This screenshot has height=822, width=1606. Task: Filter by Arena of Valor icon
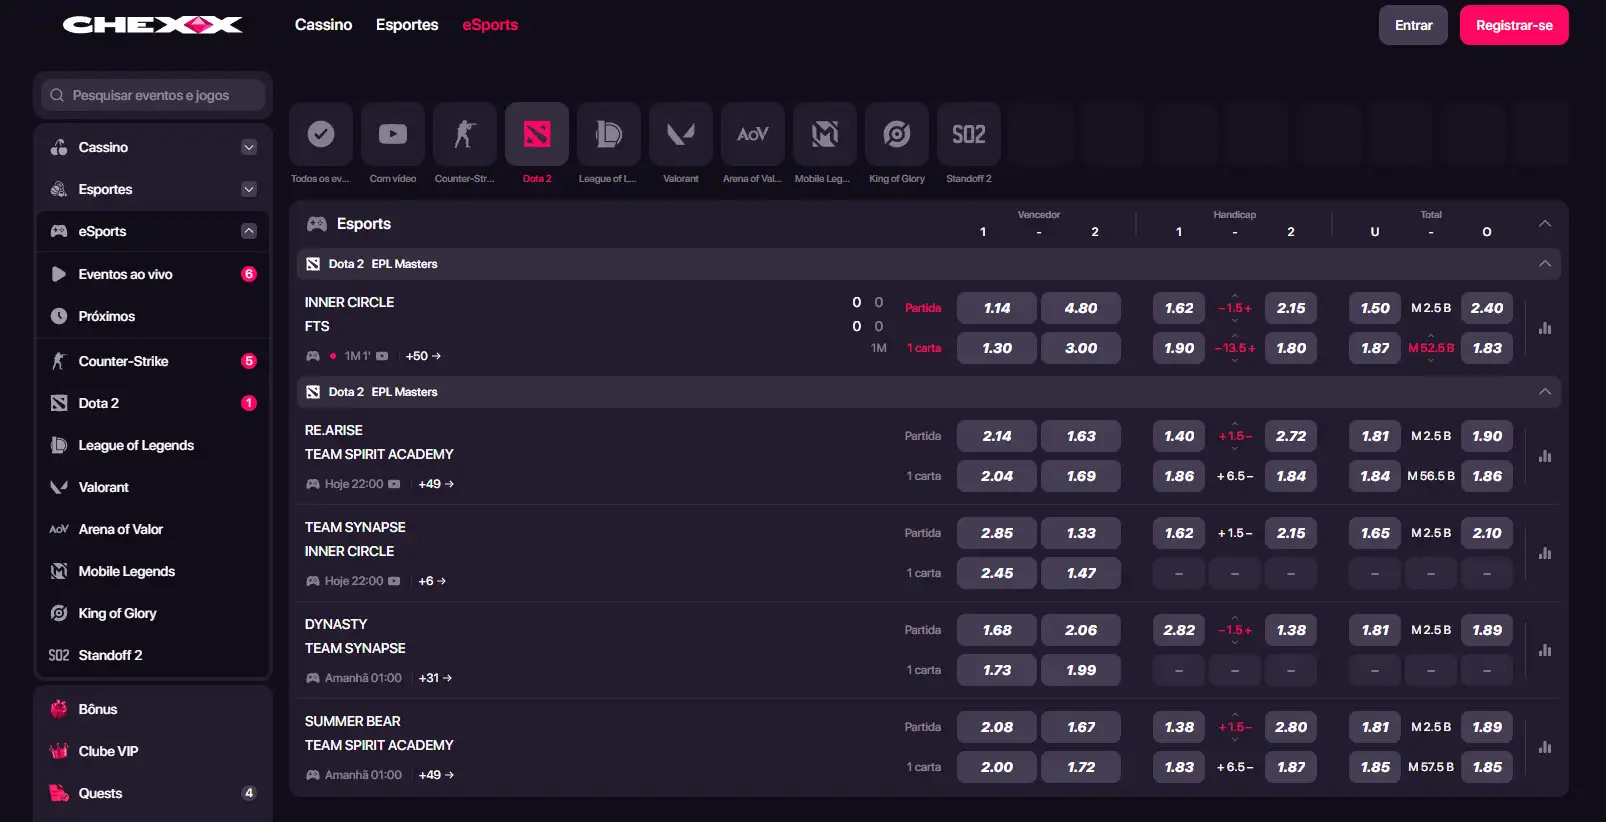point(753,134)
